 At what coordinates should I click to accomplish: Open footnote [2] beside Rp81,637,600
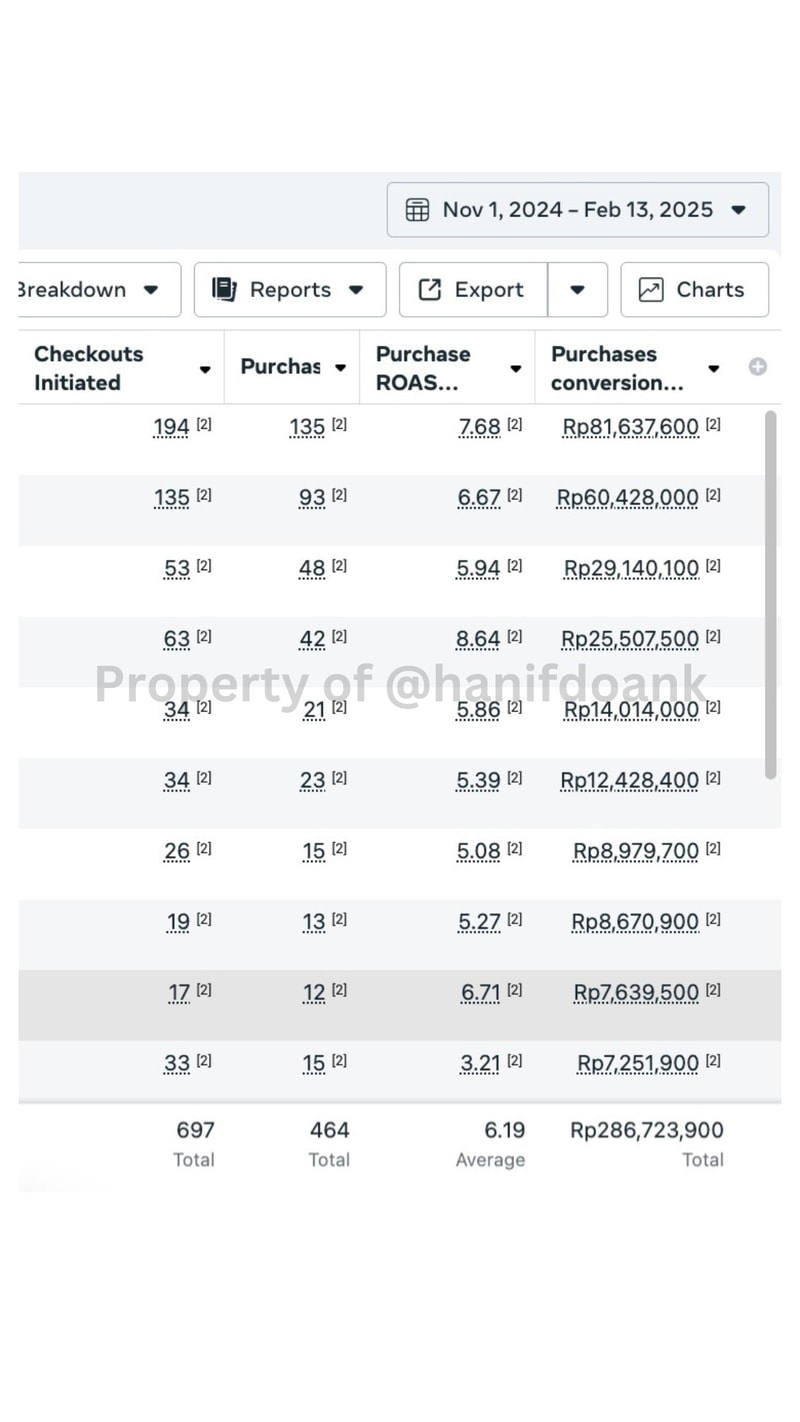(x=713, y=424)
